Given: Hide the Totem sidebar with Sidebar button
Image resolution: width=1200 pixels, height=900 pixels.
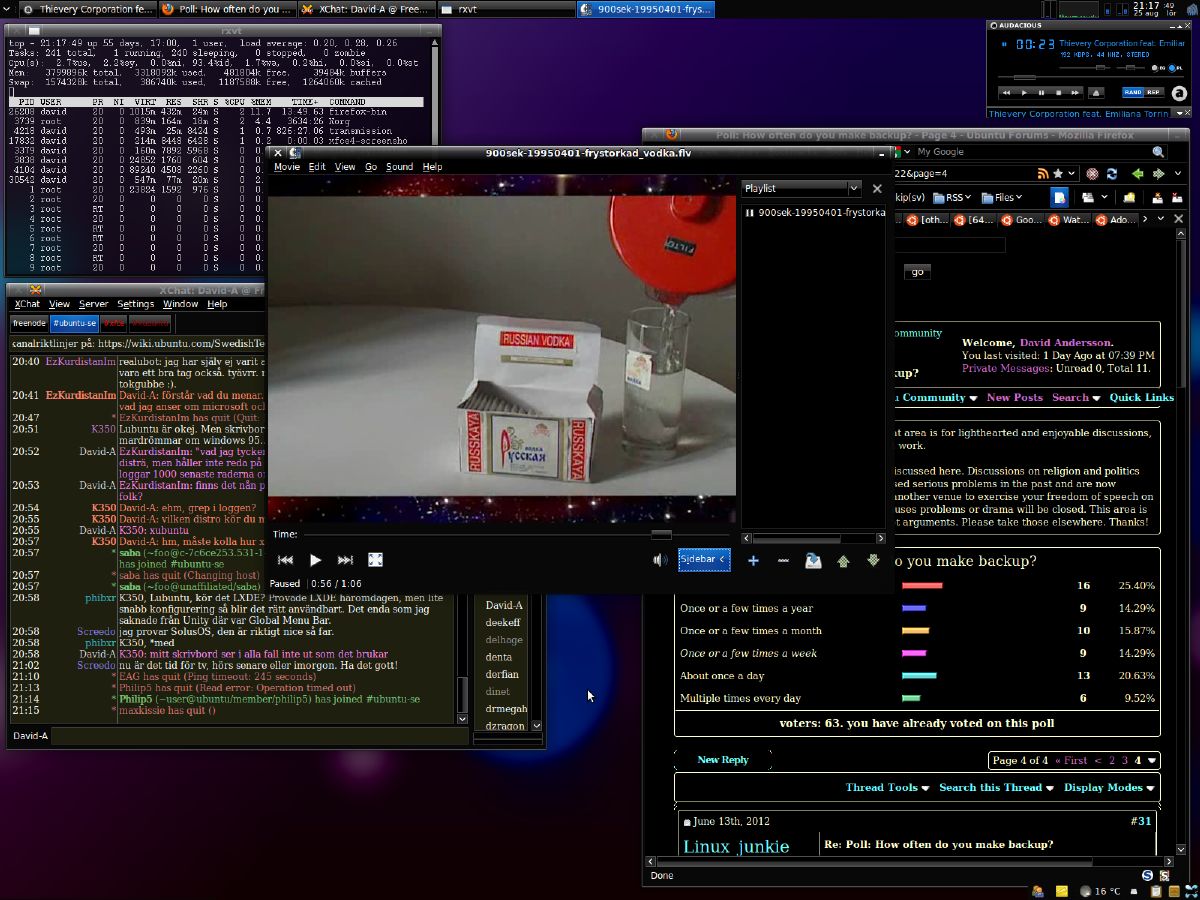Looking at the screenshot, I should click(704, 560).
